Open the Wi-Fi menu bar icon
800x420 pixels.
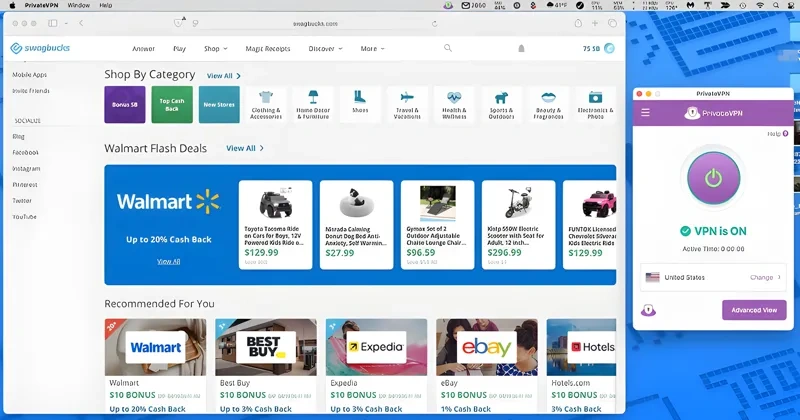click(x=760, y=5)
